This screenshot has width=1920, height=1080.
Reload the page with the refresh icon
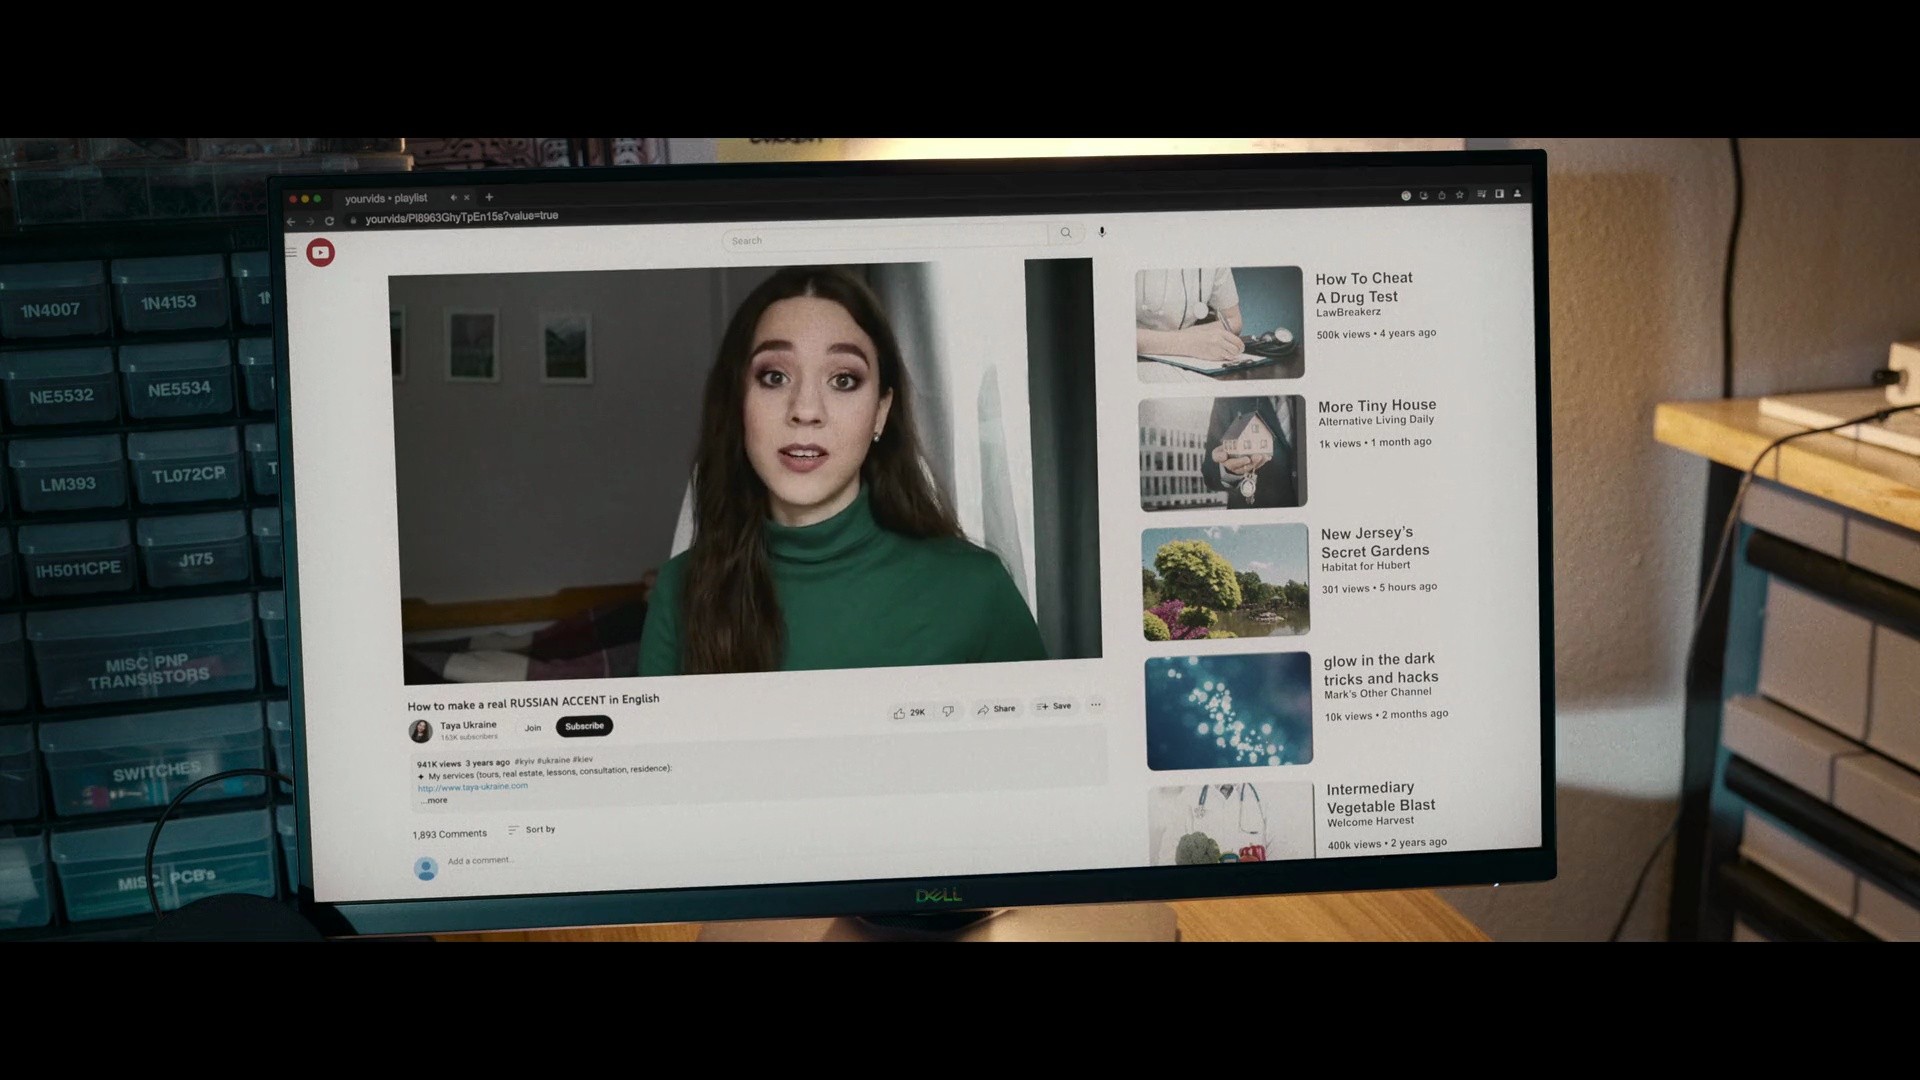(329, 221)
